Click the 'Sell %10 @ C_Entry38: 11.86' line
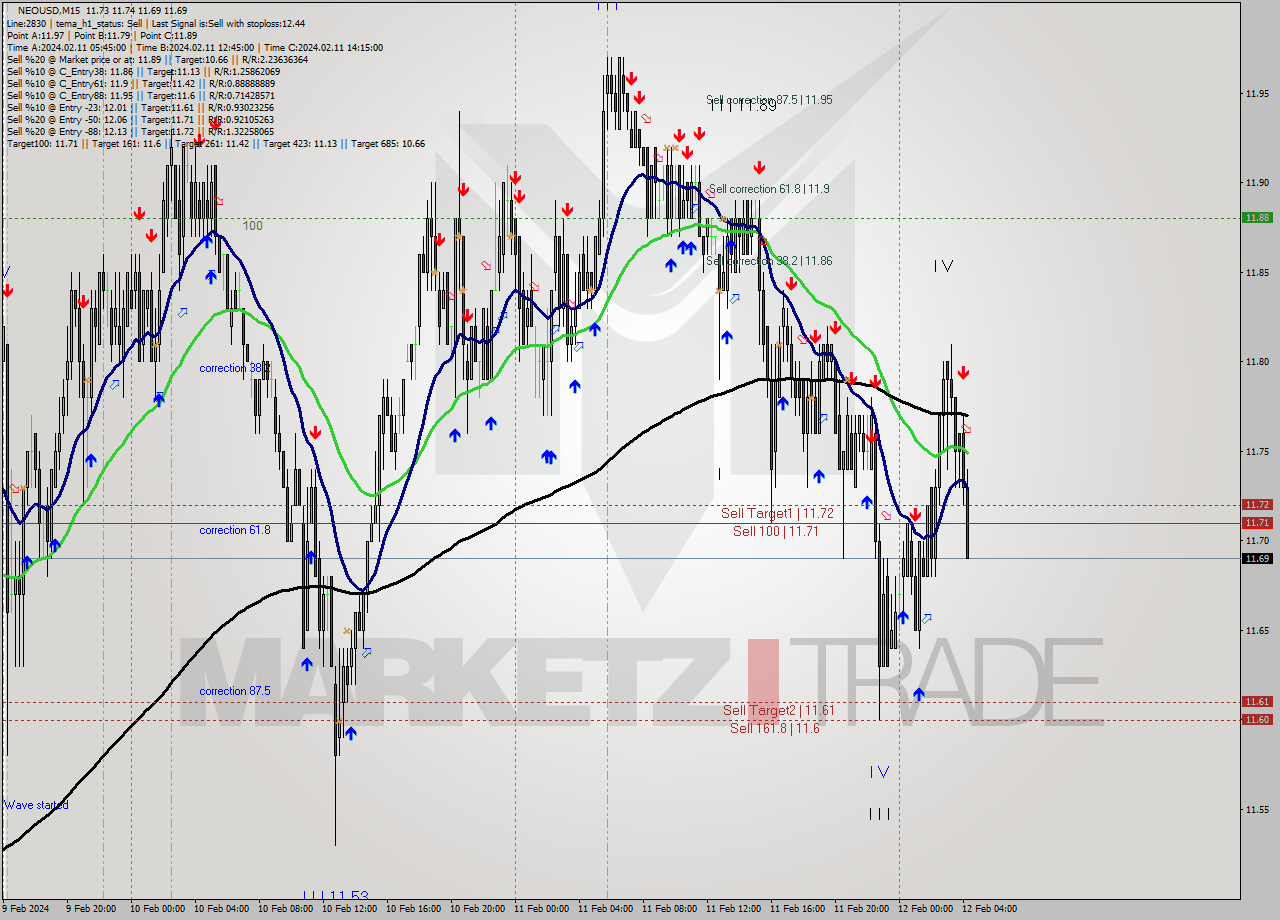The height and width of the screenshot is (920, 1280). (143, 71)
